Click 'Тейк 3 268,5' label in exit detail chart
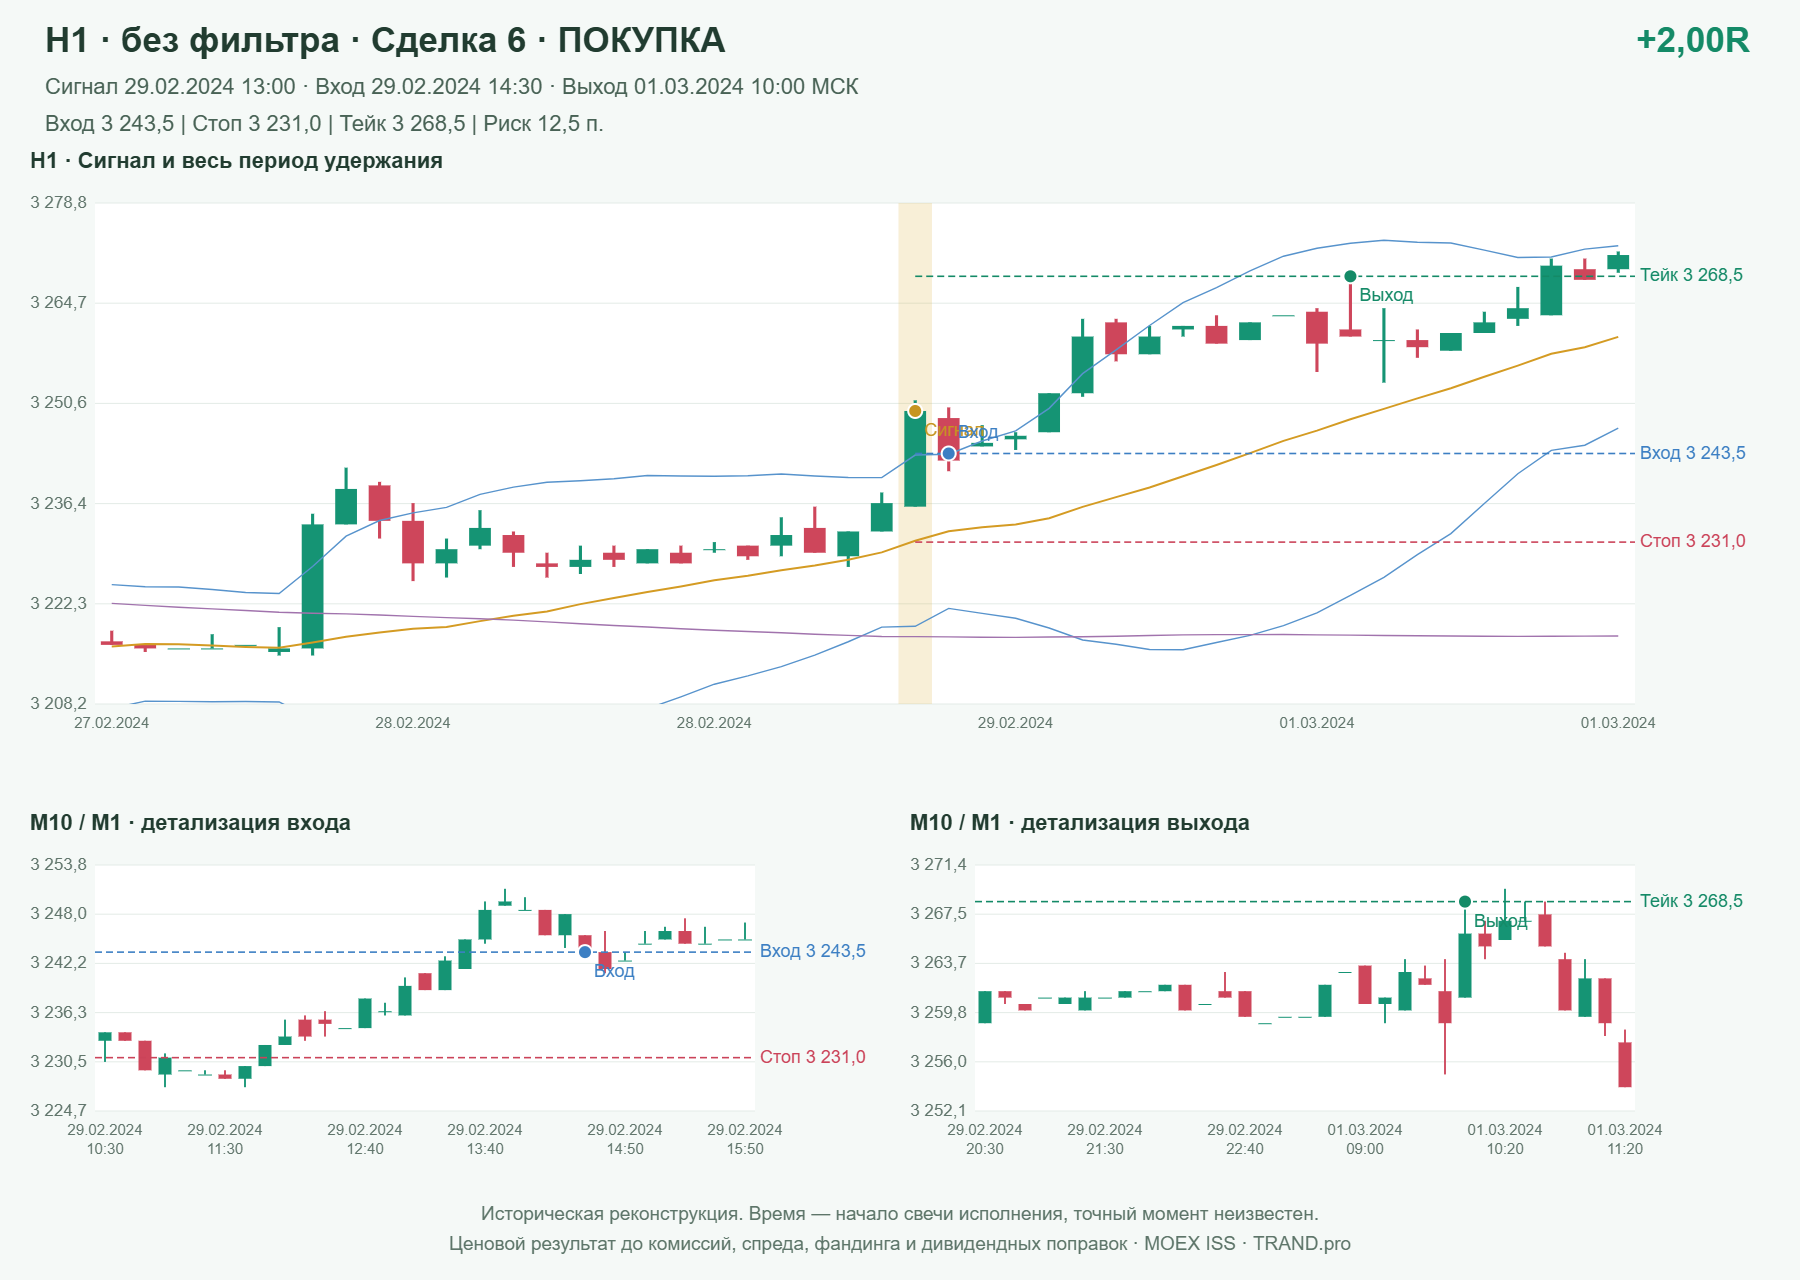 (x=1691, y=901)
